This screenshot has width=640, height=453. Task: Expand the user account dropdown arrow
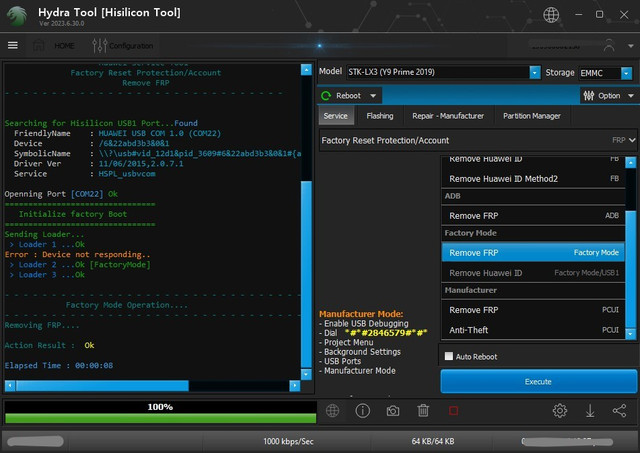(x=630, y=46)
